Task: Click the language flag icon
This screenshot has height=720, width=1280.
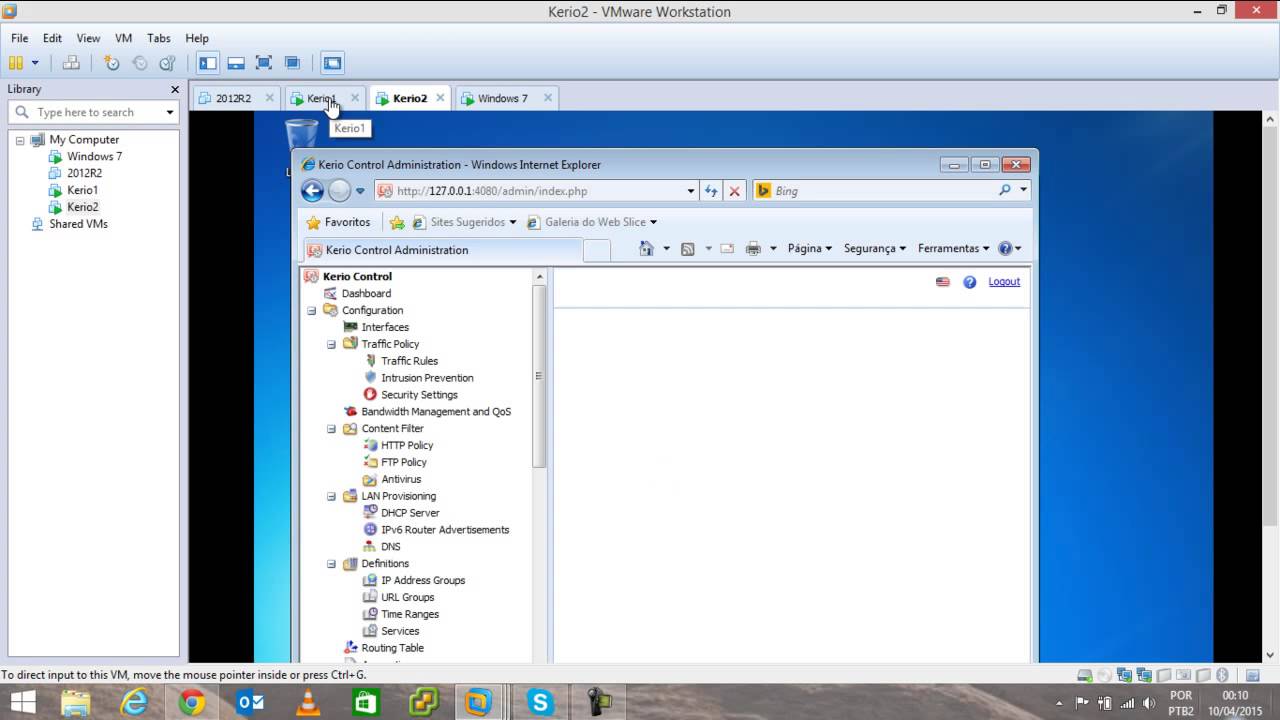Action: (942, 282)
